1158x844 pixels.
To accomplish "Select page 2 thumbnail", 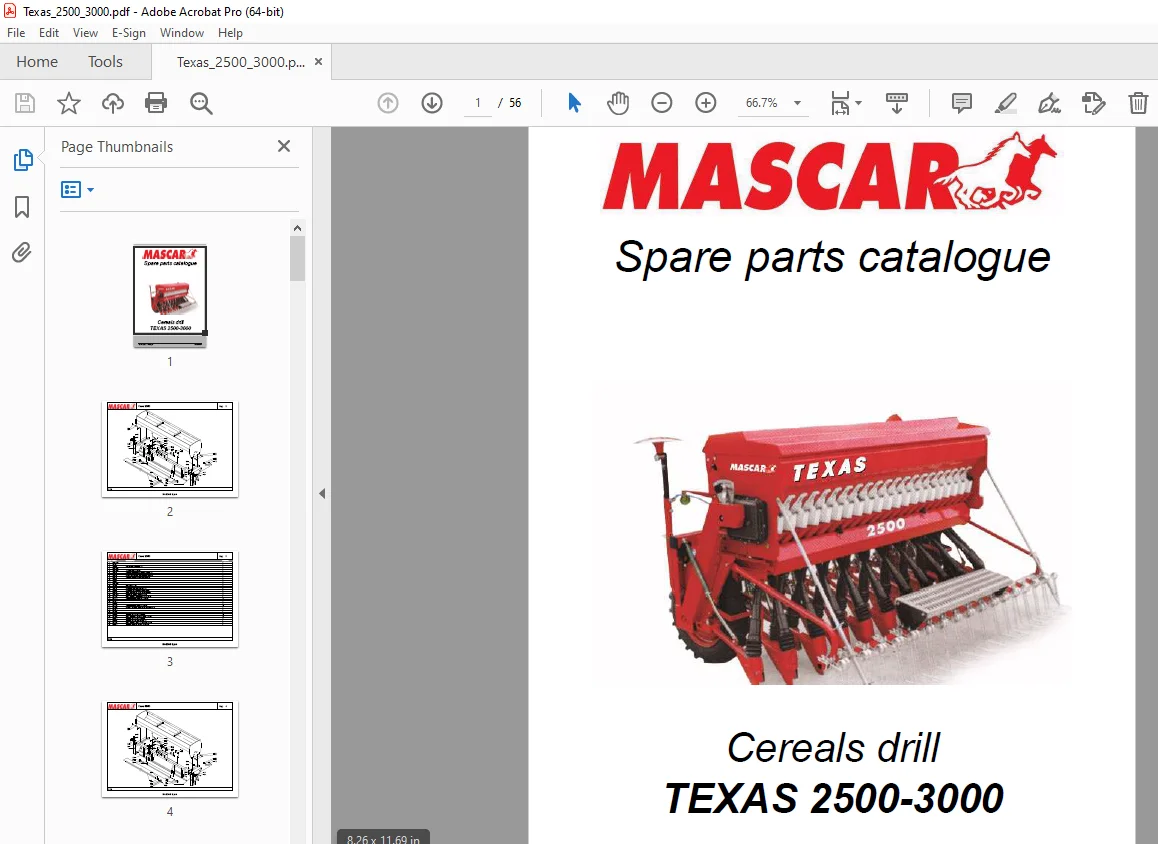I will [170, 449].
